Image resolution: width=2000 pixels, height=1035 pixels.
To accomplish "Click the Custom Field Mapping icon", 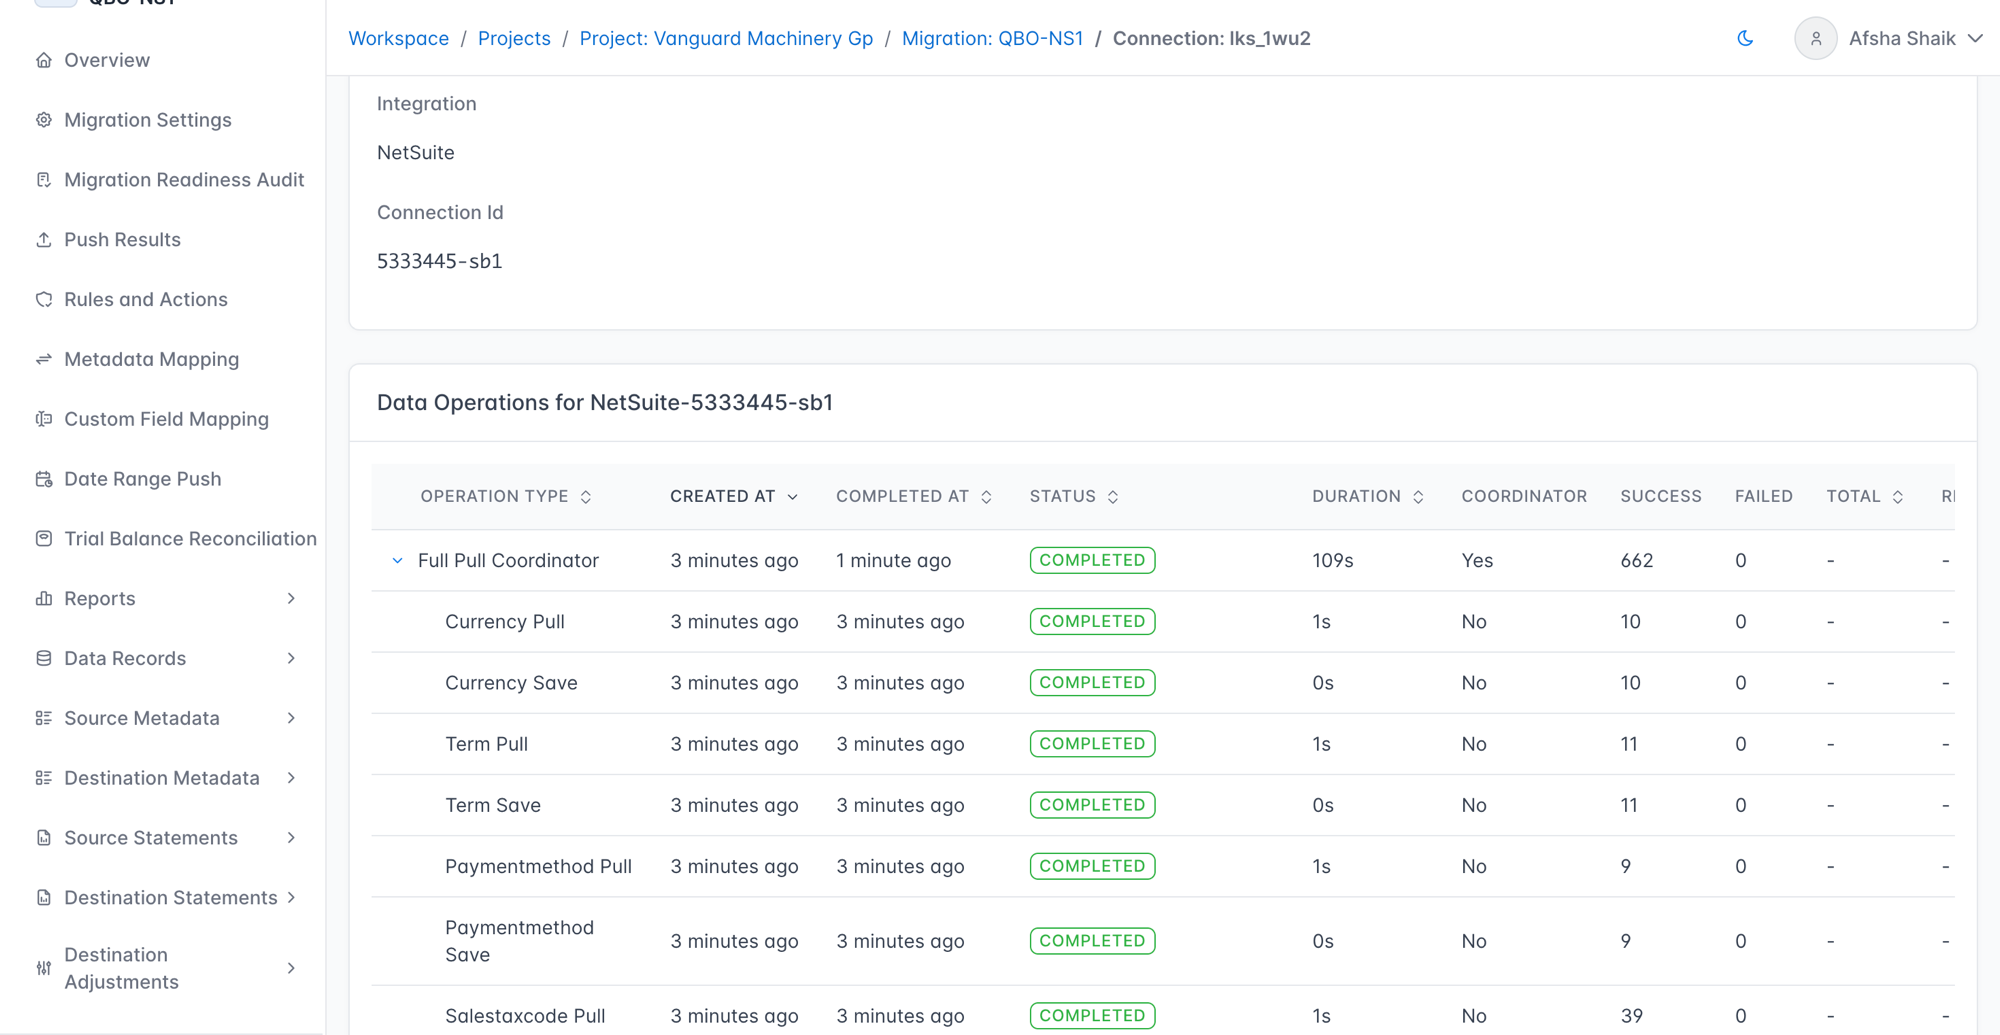I will click(44, 419).
